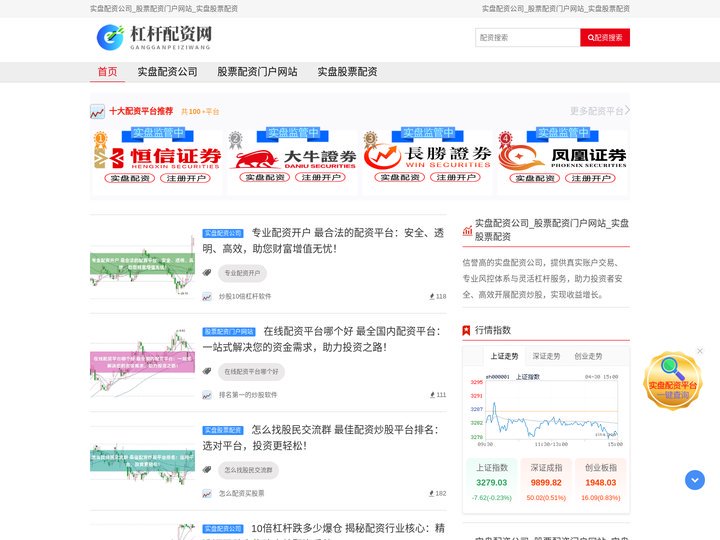
Task: Open thumbnail of 在线配资平台哪个好 article
Action: click(142, 363)
